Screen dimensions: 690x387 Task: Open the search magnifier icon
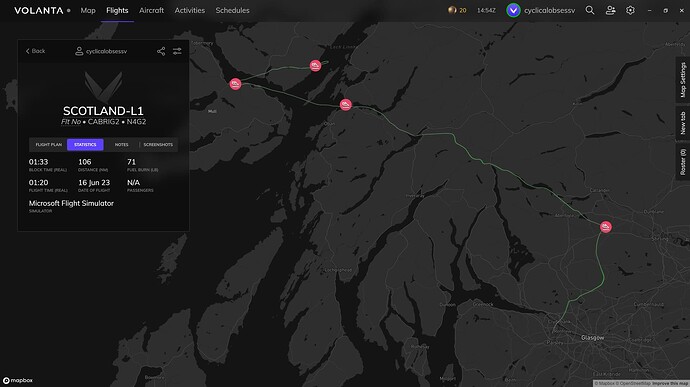click(590, 10)
